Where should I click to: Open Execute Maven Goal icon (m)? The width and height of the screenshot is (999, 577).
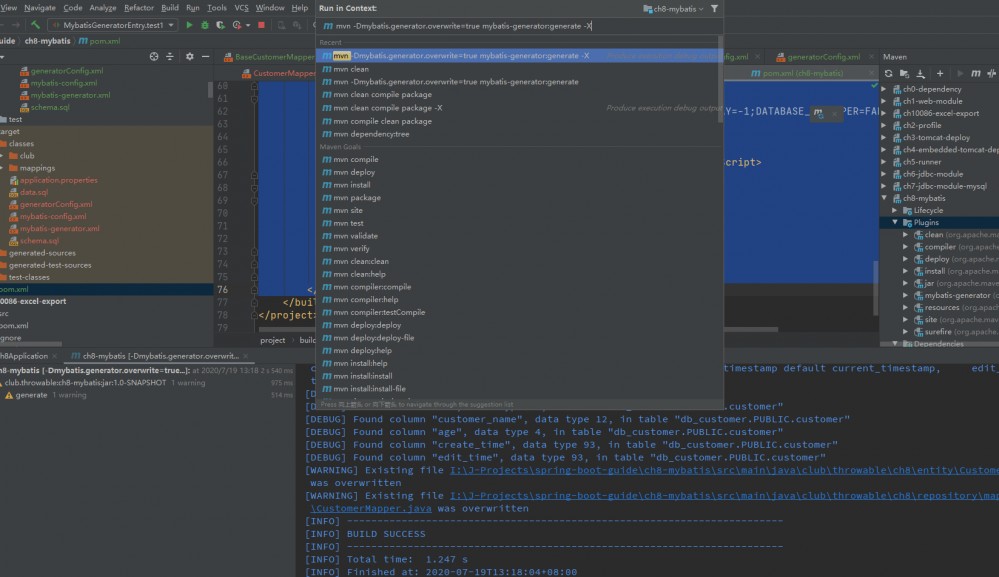coord(977,73)
